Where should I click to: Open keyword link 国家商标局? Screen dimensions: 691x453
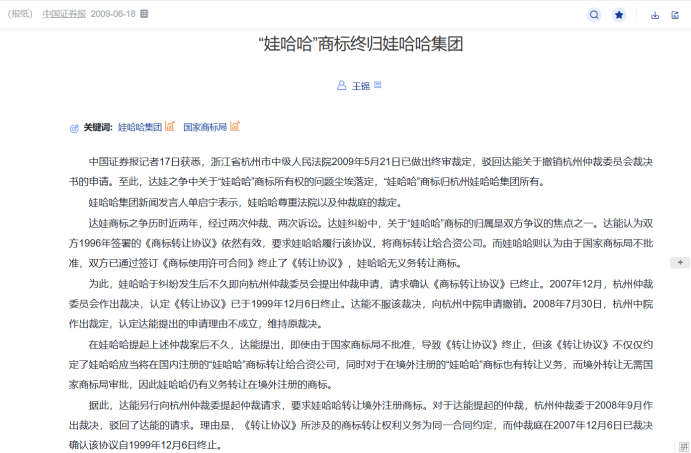coord(205,127)
